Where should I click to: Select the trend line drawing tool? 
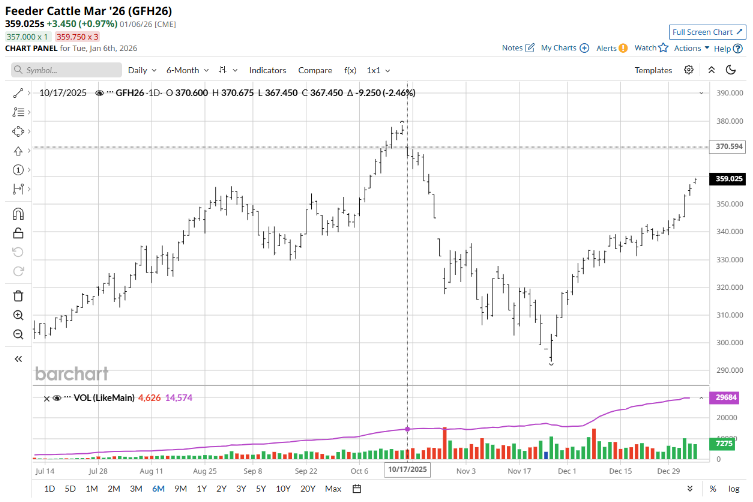[x=18, y=92]
